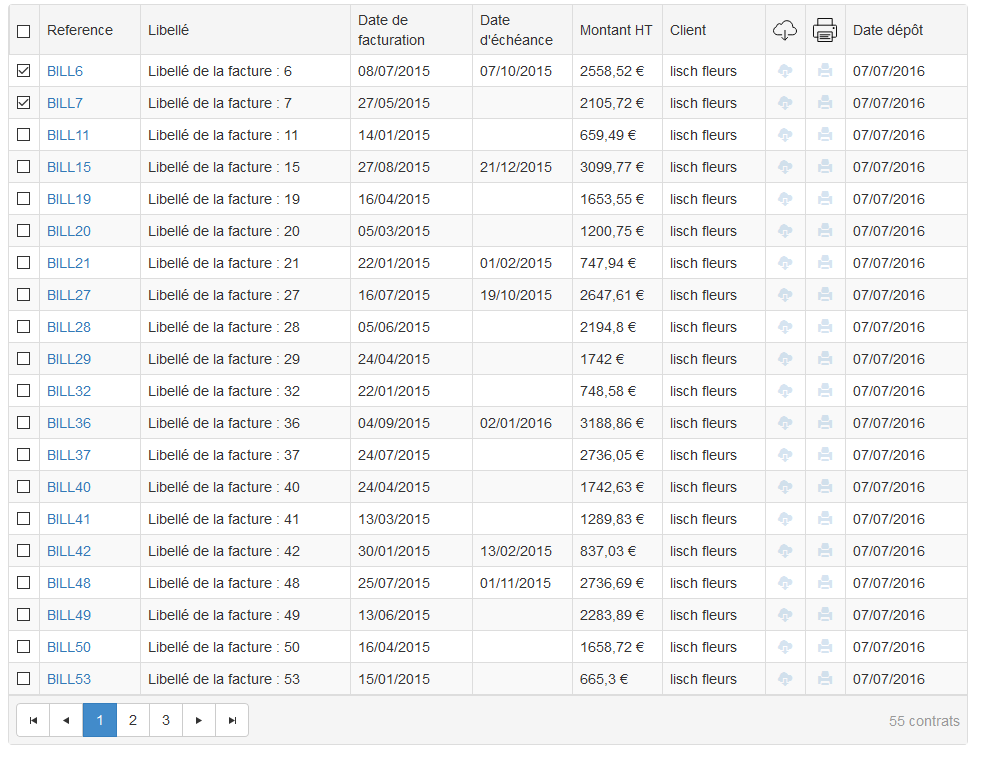Sort by Client column header
The image size is (988, 766).
pyautogui.click(x=687, y=30)
